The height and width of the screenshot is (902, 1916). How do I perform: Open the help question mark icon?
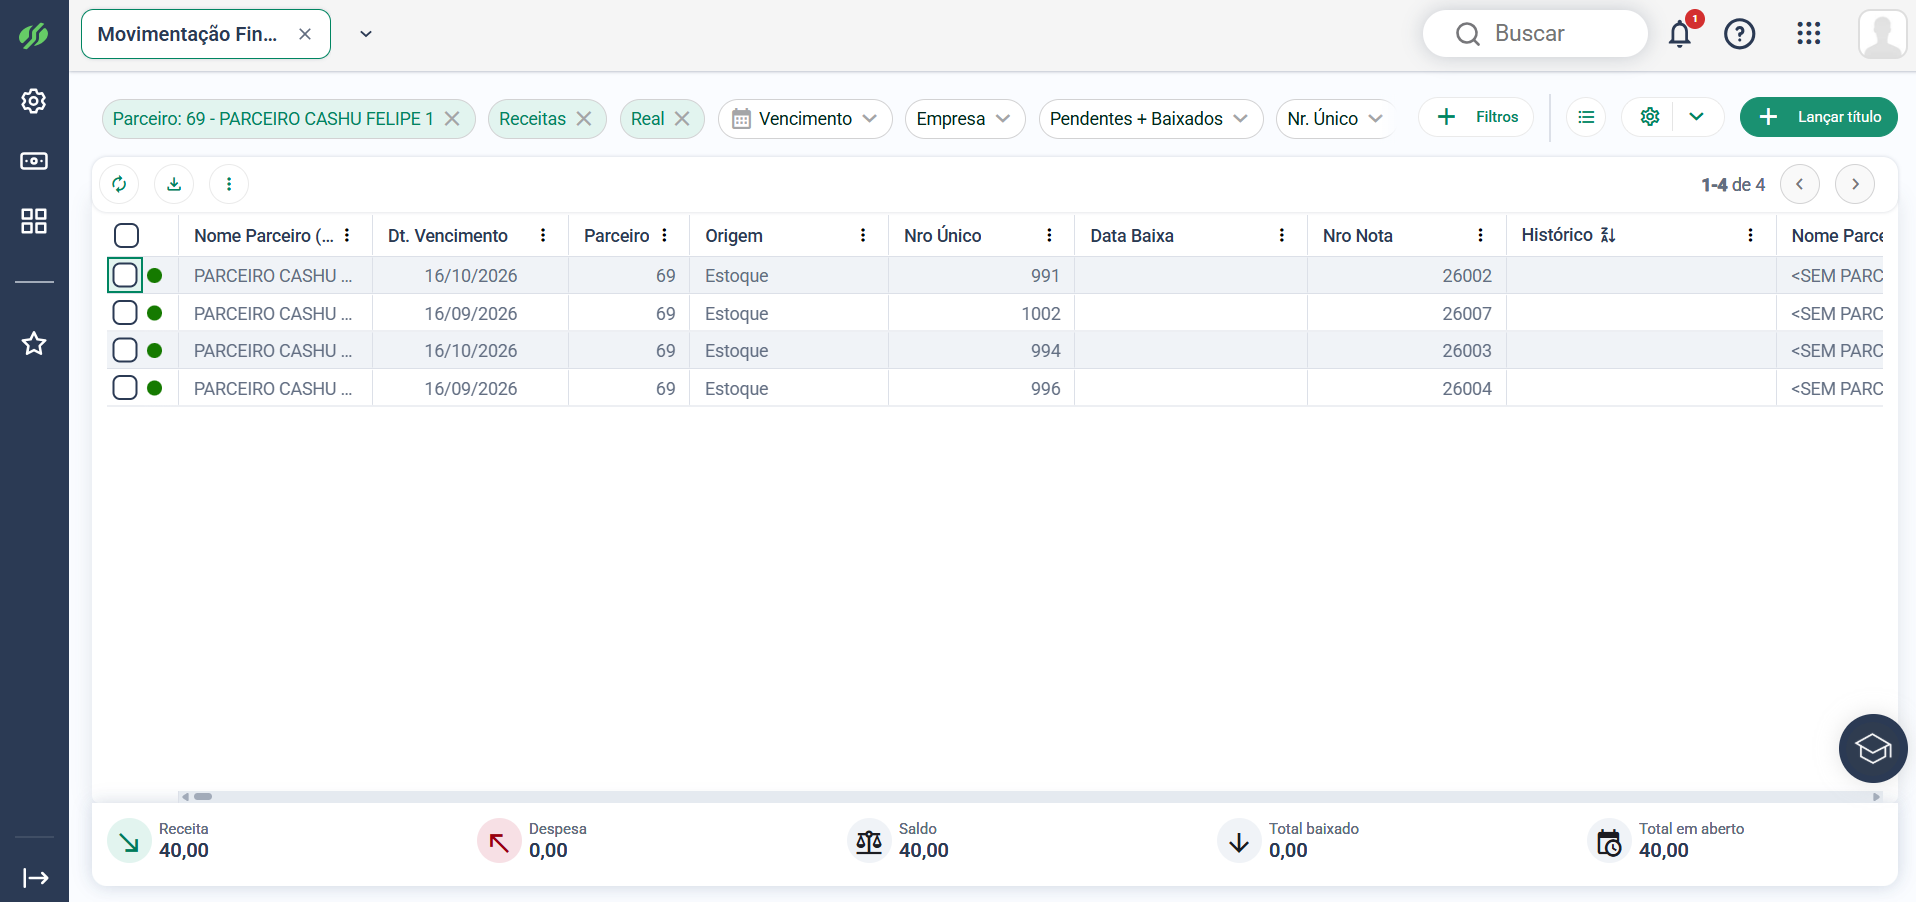click(1740, 34)
